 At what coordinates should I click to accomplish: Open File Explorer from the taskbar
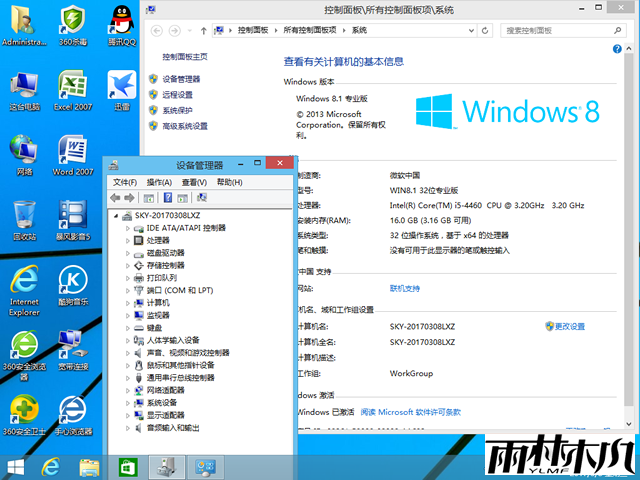tap(89, 467)
